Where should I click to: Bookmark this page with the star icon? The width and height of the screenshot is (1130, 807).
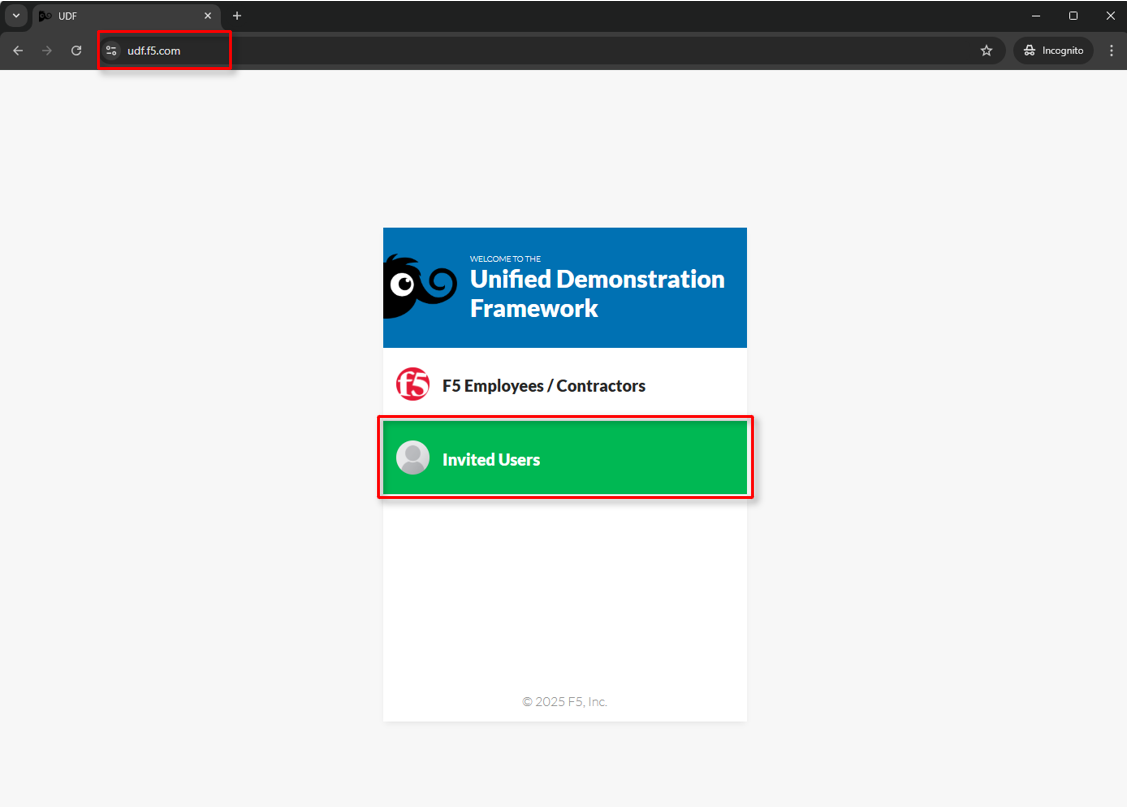tap(987, 50)
